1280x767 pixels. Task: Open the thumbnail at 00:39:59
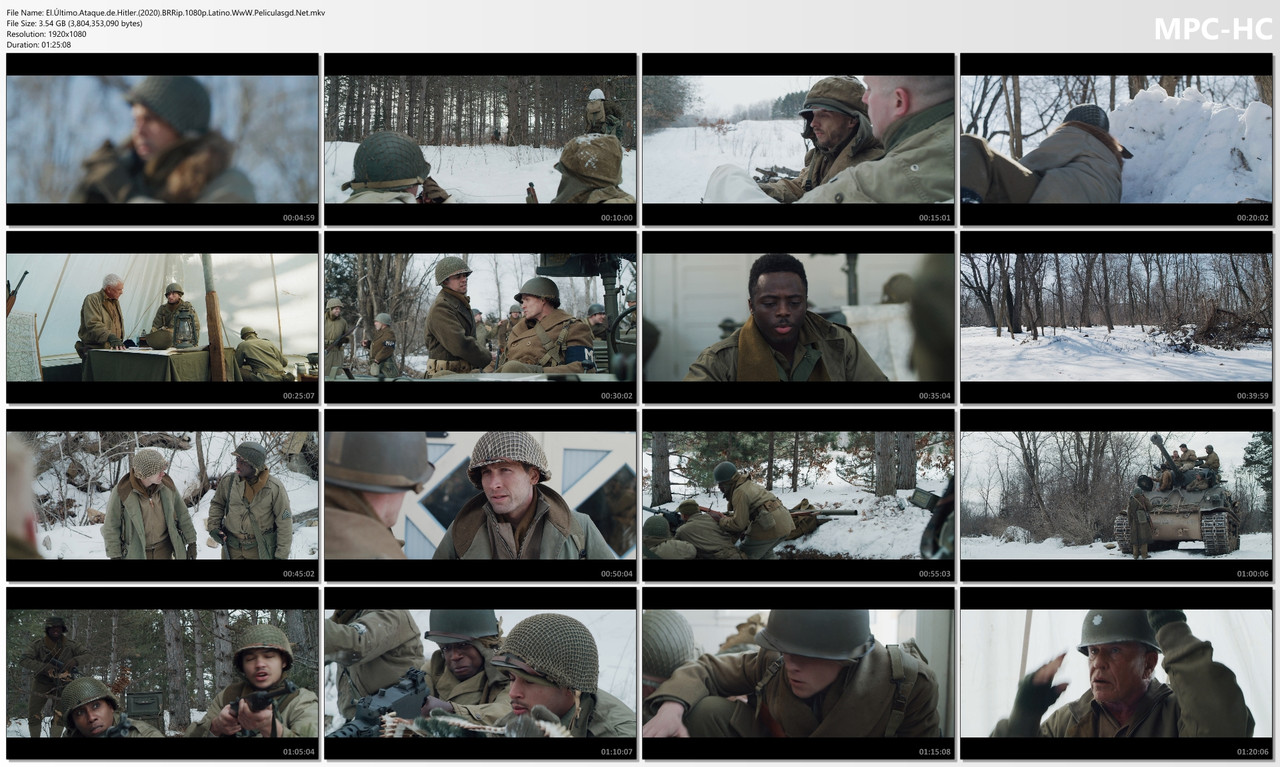point(1116,317)
